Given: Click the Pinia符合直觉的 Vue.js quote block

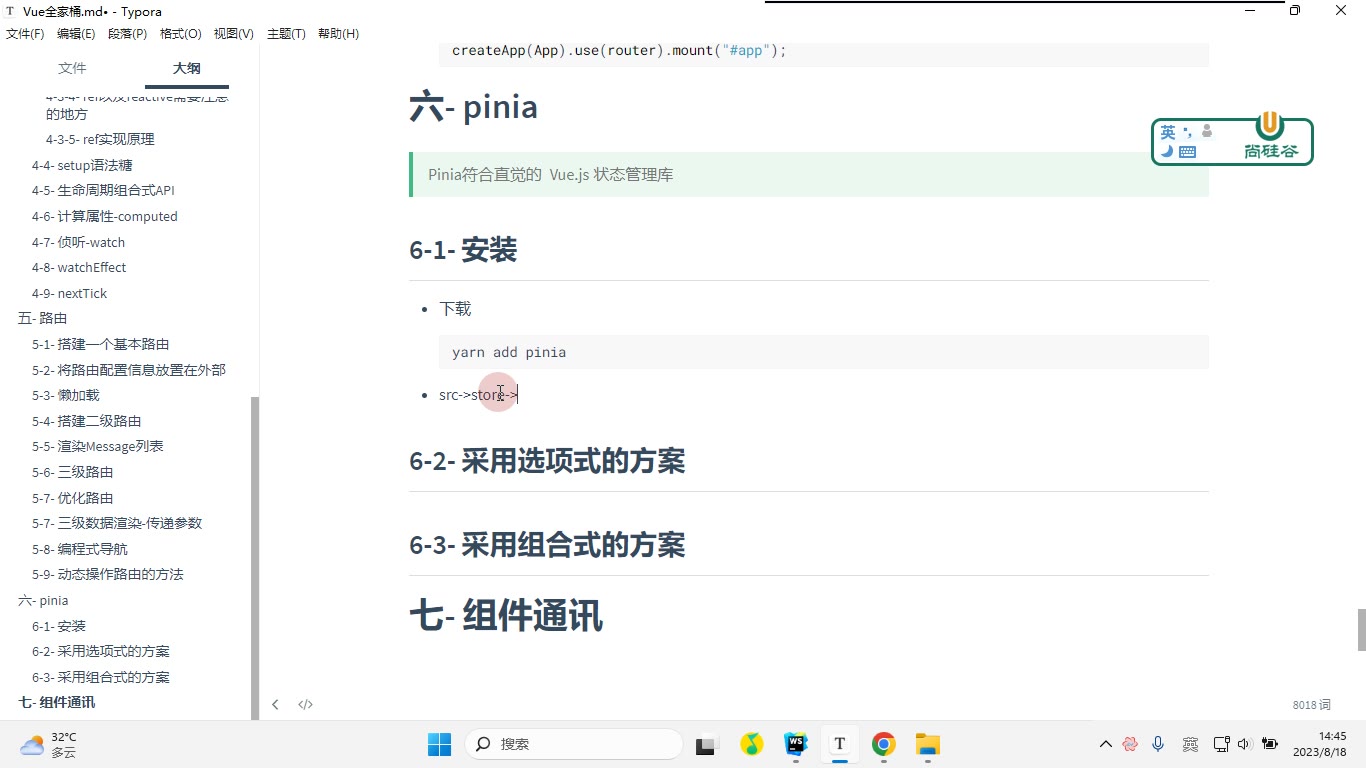Looking at the screenshot, I should 809,174.
